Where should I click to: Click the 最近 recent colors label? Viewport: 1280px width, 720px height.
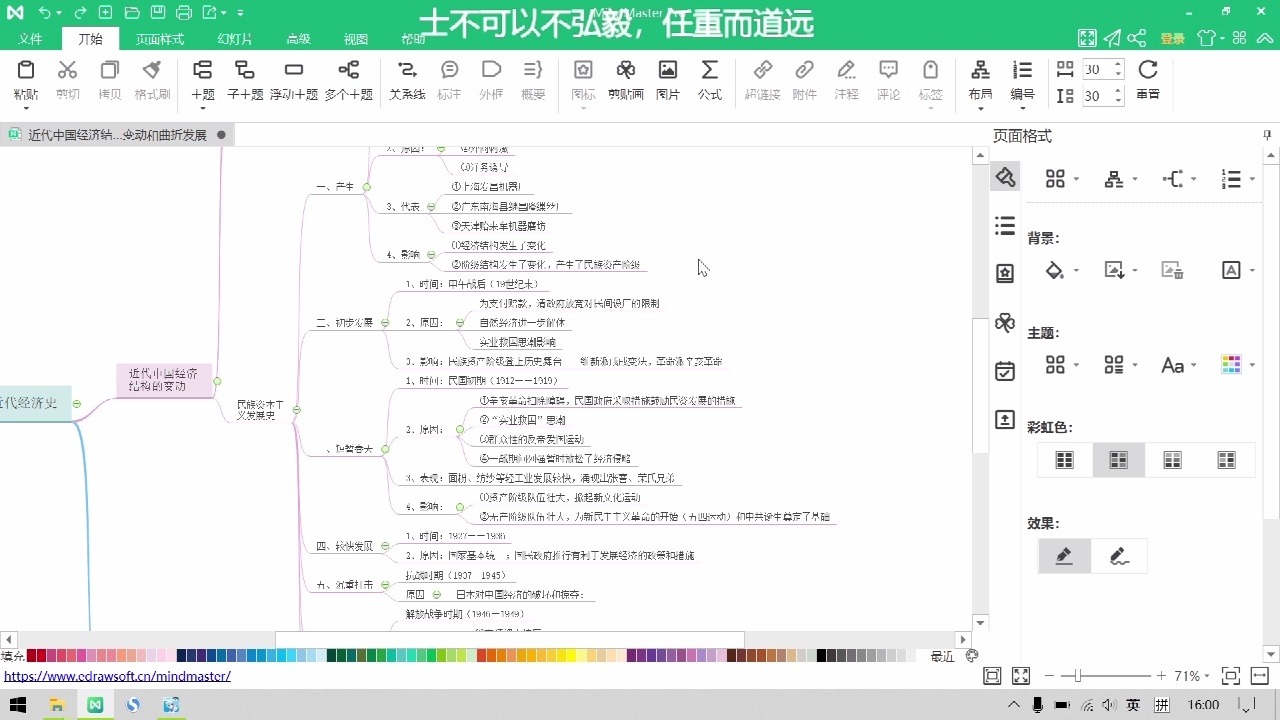[x=942, y=656]
